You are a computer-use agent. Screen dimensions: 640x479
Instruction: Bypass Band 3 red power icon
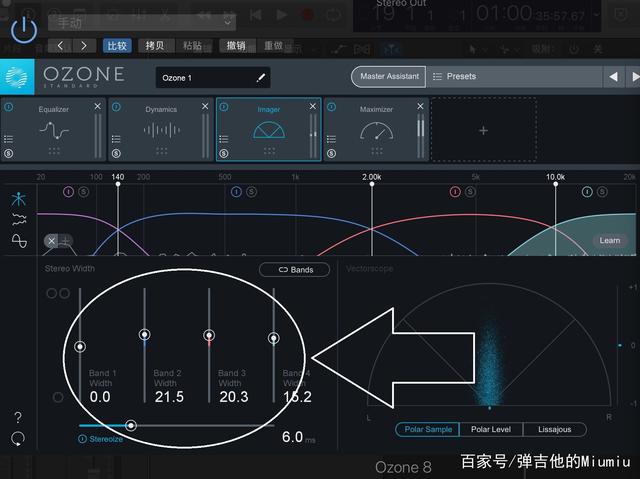point(455,192)
